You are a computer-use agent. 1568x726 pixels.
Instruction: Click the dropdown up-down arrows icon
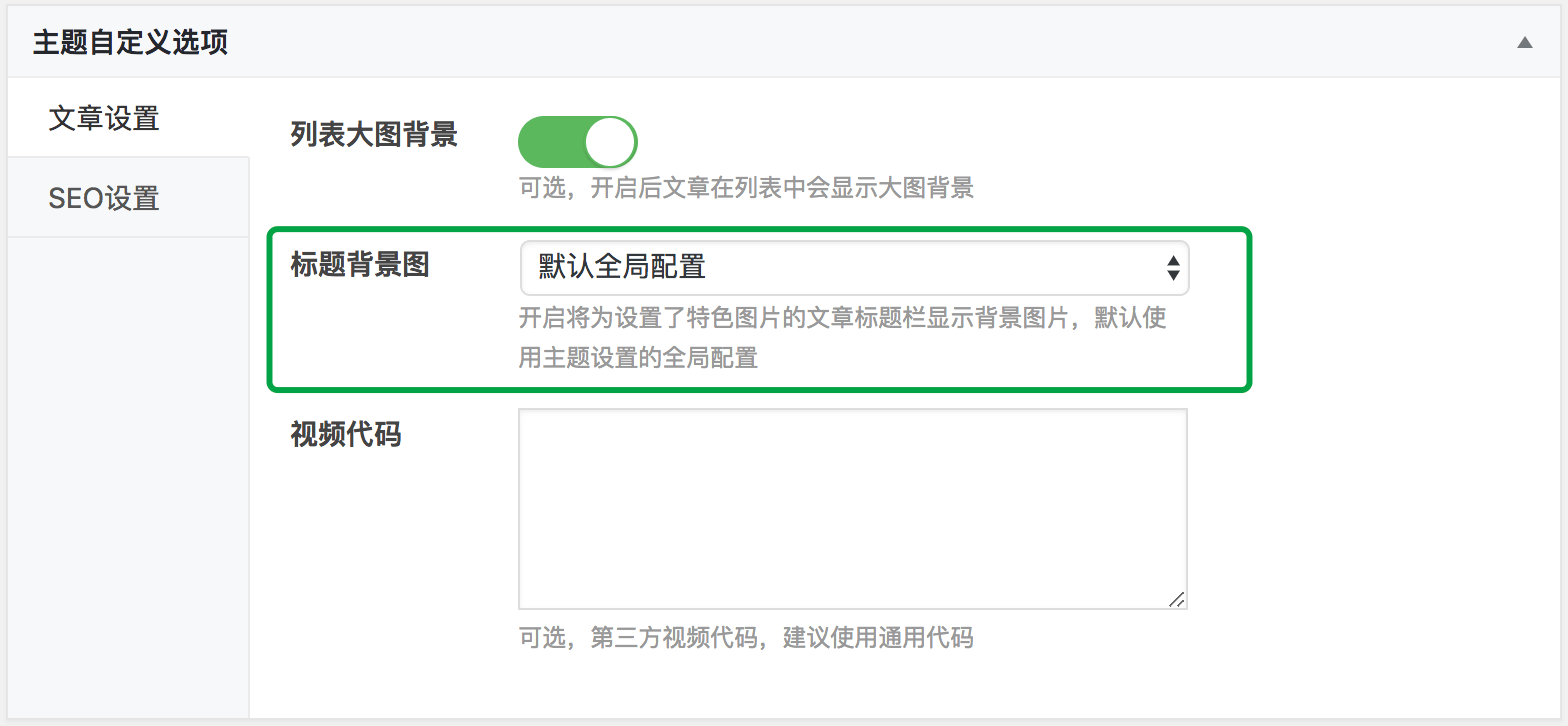coord(1173,267)
